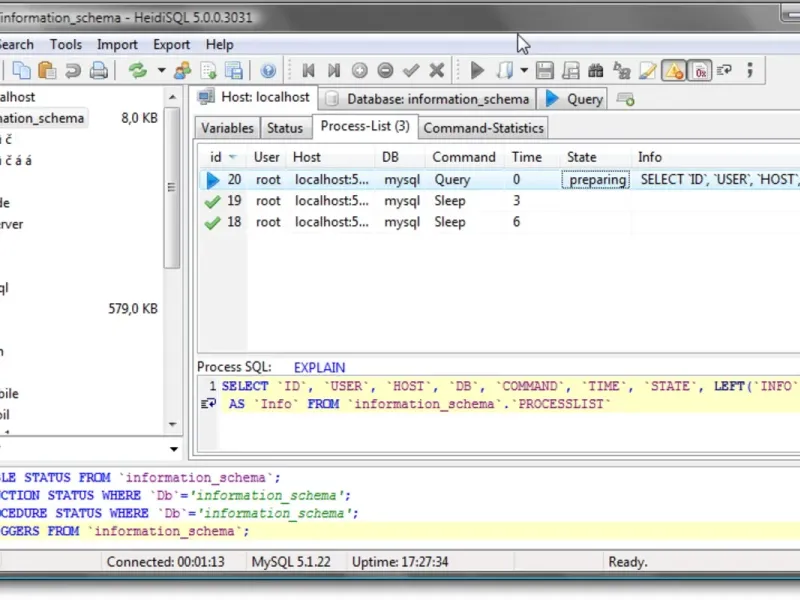800x600 pixels.
Task: Click the Run SQL play icon
Action: pos(477,70)
